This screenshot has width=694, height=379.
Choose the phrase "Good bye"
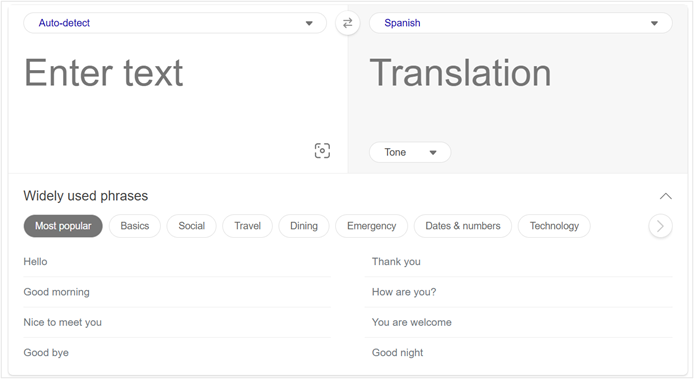(177, 352)
